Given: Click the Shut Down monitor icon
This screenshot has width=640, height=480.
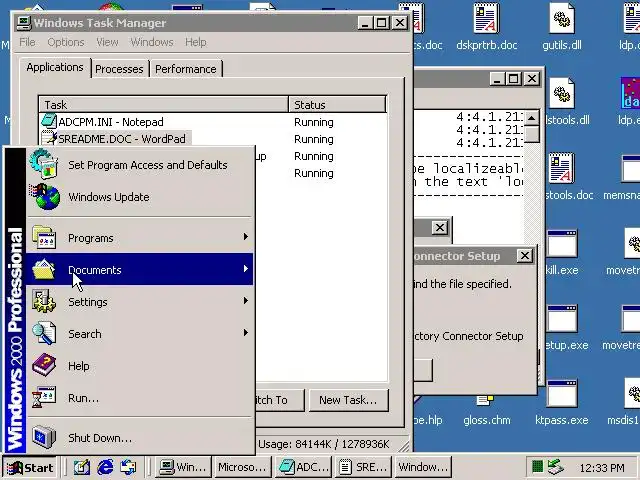Looking at the screenshot, I should coord(44,437).
